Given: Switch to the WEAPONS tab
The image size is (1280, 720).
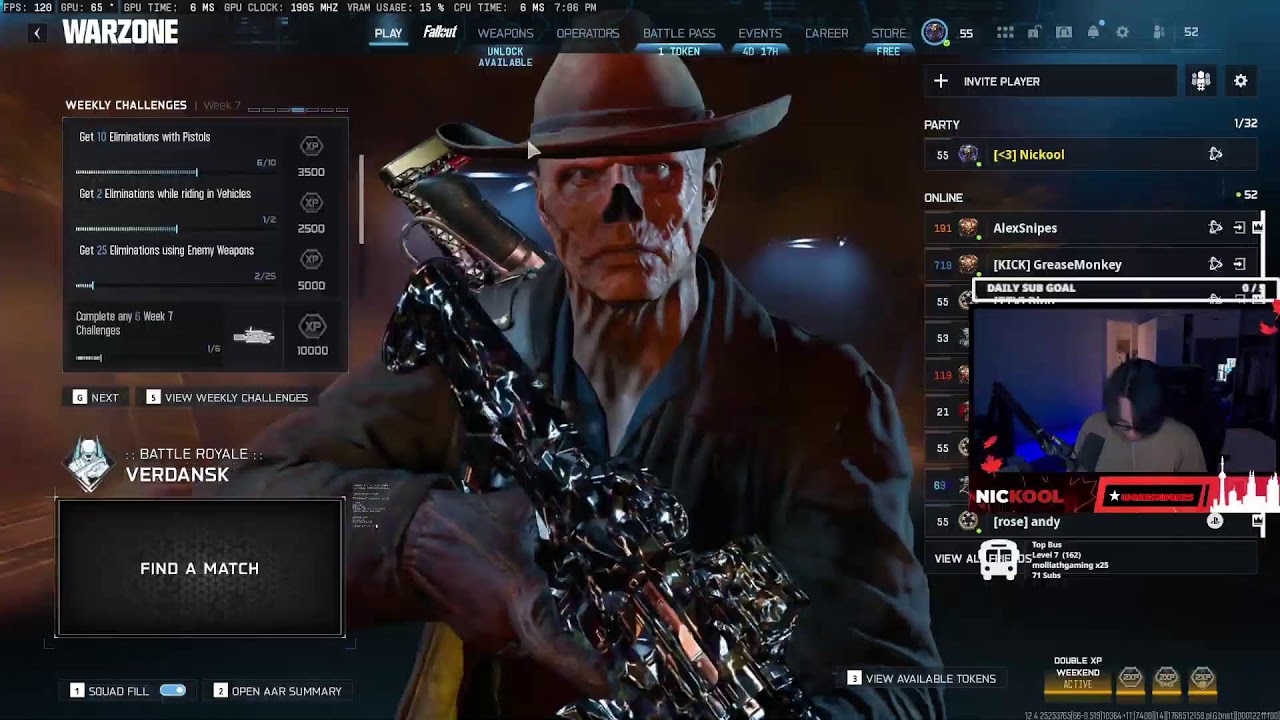Looking at the screenshot, I should coord(505,33).
